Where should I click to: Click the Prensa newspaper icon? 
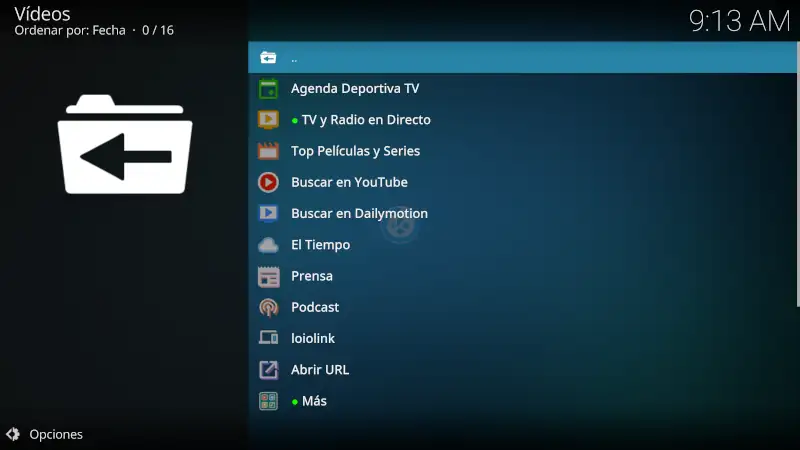point(268,276)
